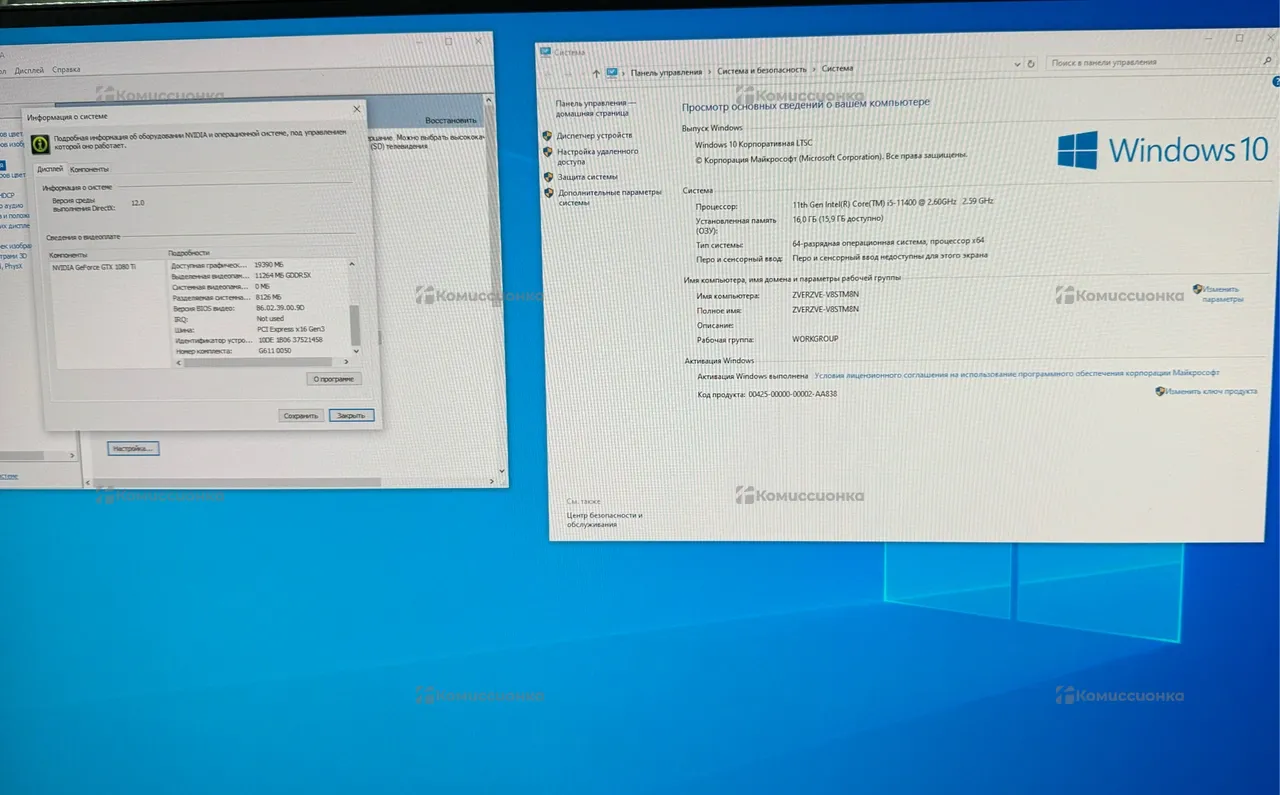
Task: Click the Сохранить button
Action: pyautogui.click(x=300, y=415)
